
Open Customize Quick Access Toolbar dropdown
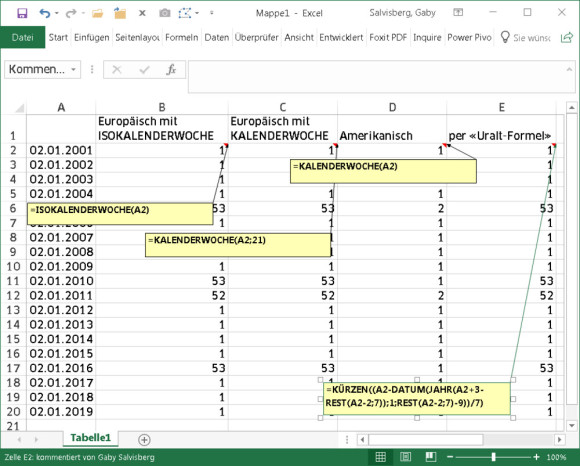[212, 13]
